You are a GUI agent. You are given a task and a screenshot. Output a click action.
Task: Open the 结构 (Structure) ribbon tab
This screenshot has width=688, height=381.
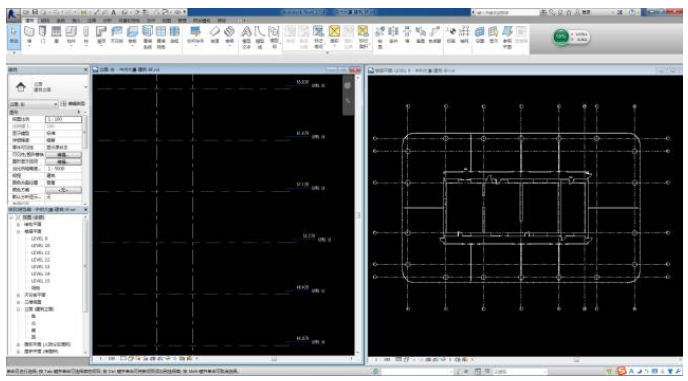point(45,20)
